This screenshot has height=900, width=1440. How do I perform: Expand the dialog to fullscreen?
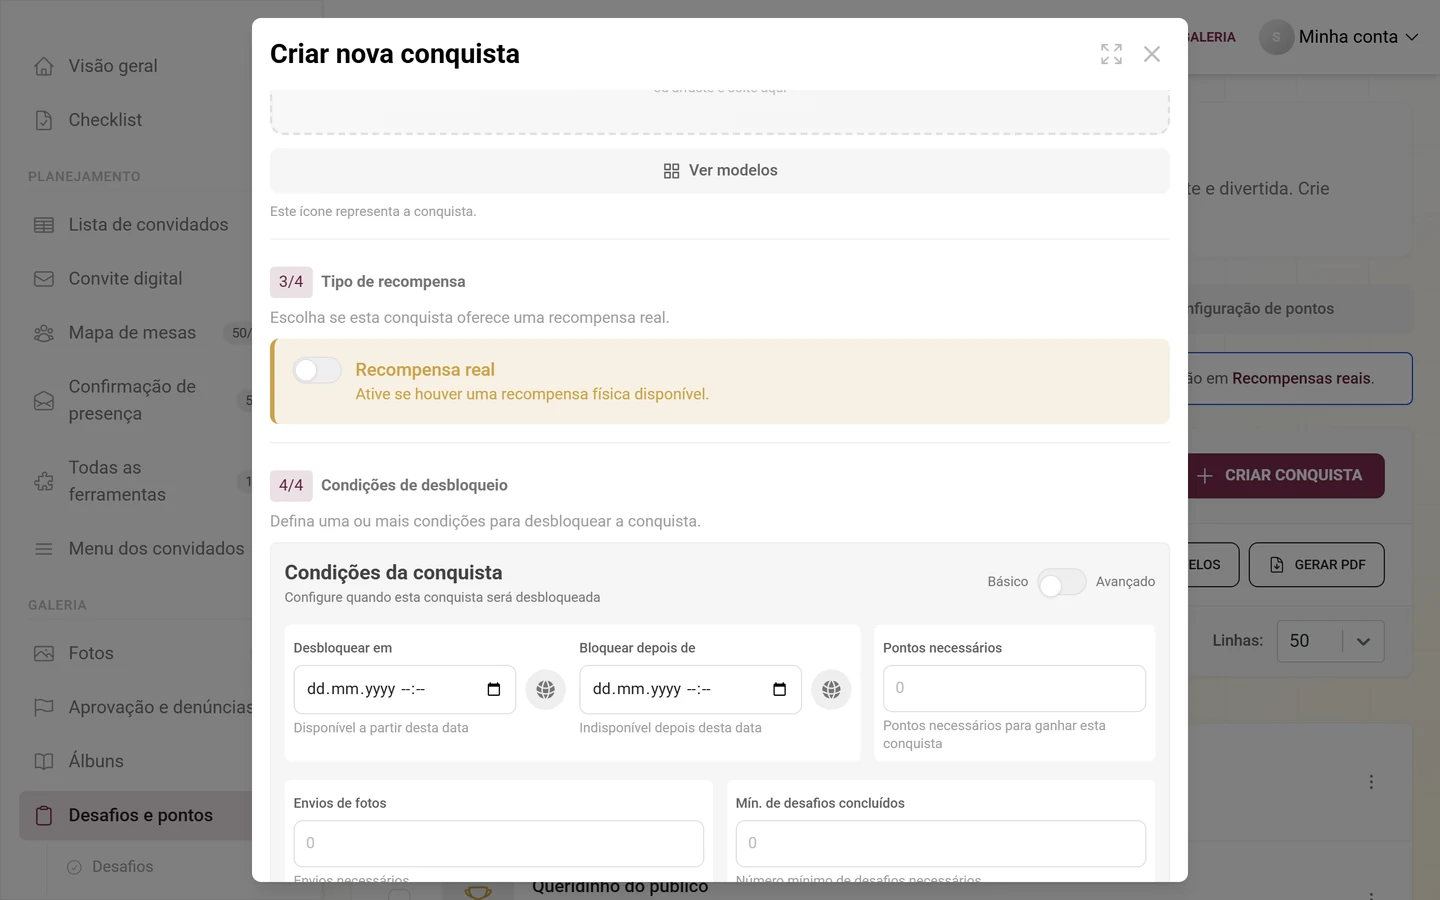tap(1111, 54)
